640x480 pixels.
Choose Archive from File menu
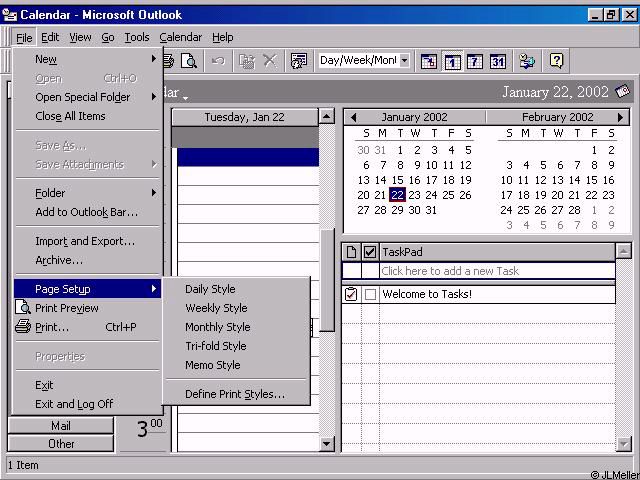coord(87,260)
